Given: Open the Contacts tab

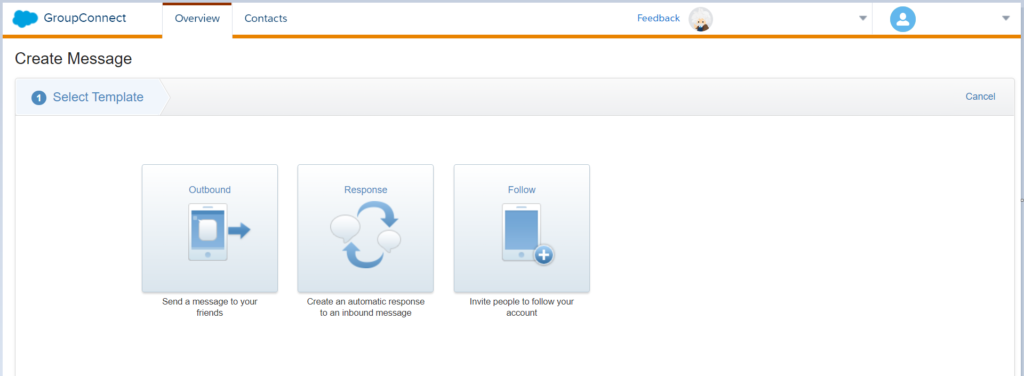Looking at the screenshot, I should click(x=266, y=18).
